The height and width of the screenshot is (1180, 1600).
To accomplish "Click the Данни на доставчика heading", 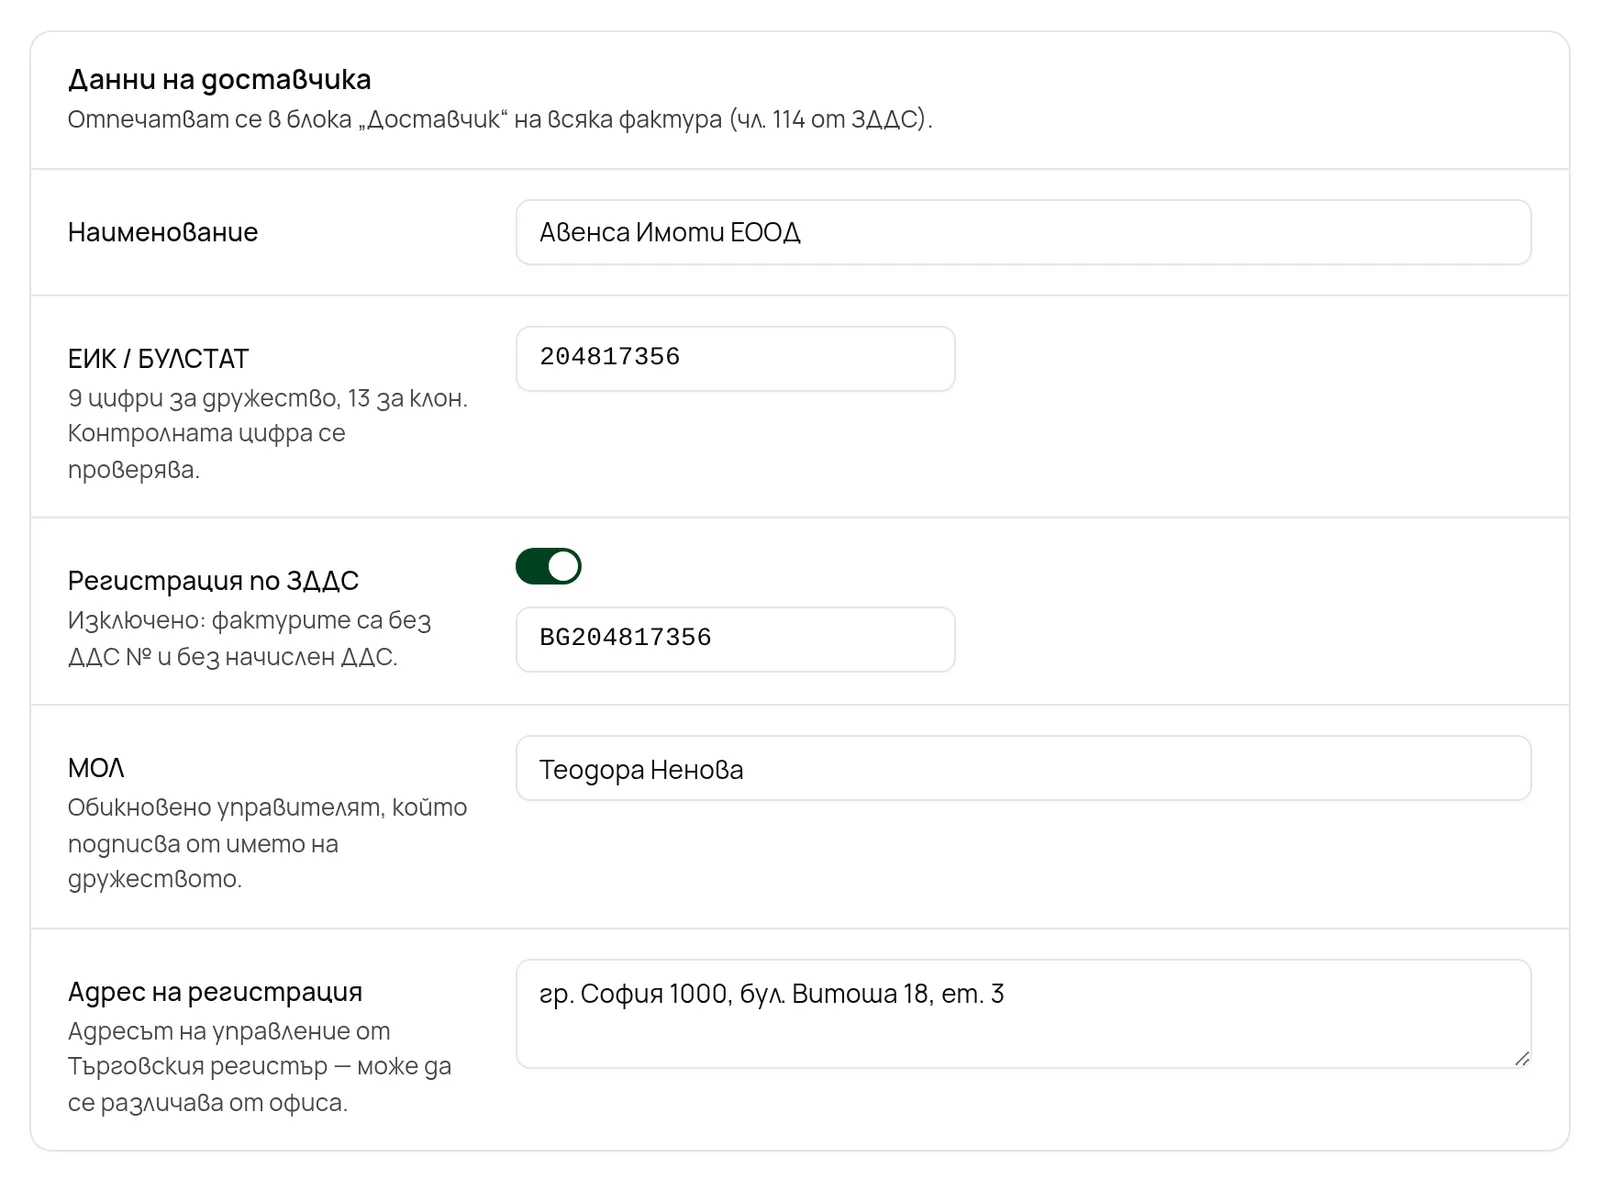I will (x=219, y=79).
